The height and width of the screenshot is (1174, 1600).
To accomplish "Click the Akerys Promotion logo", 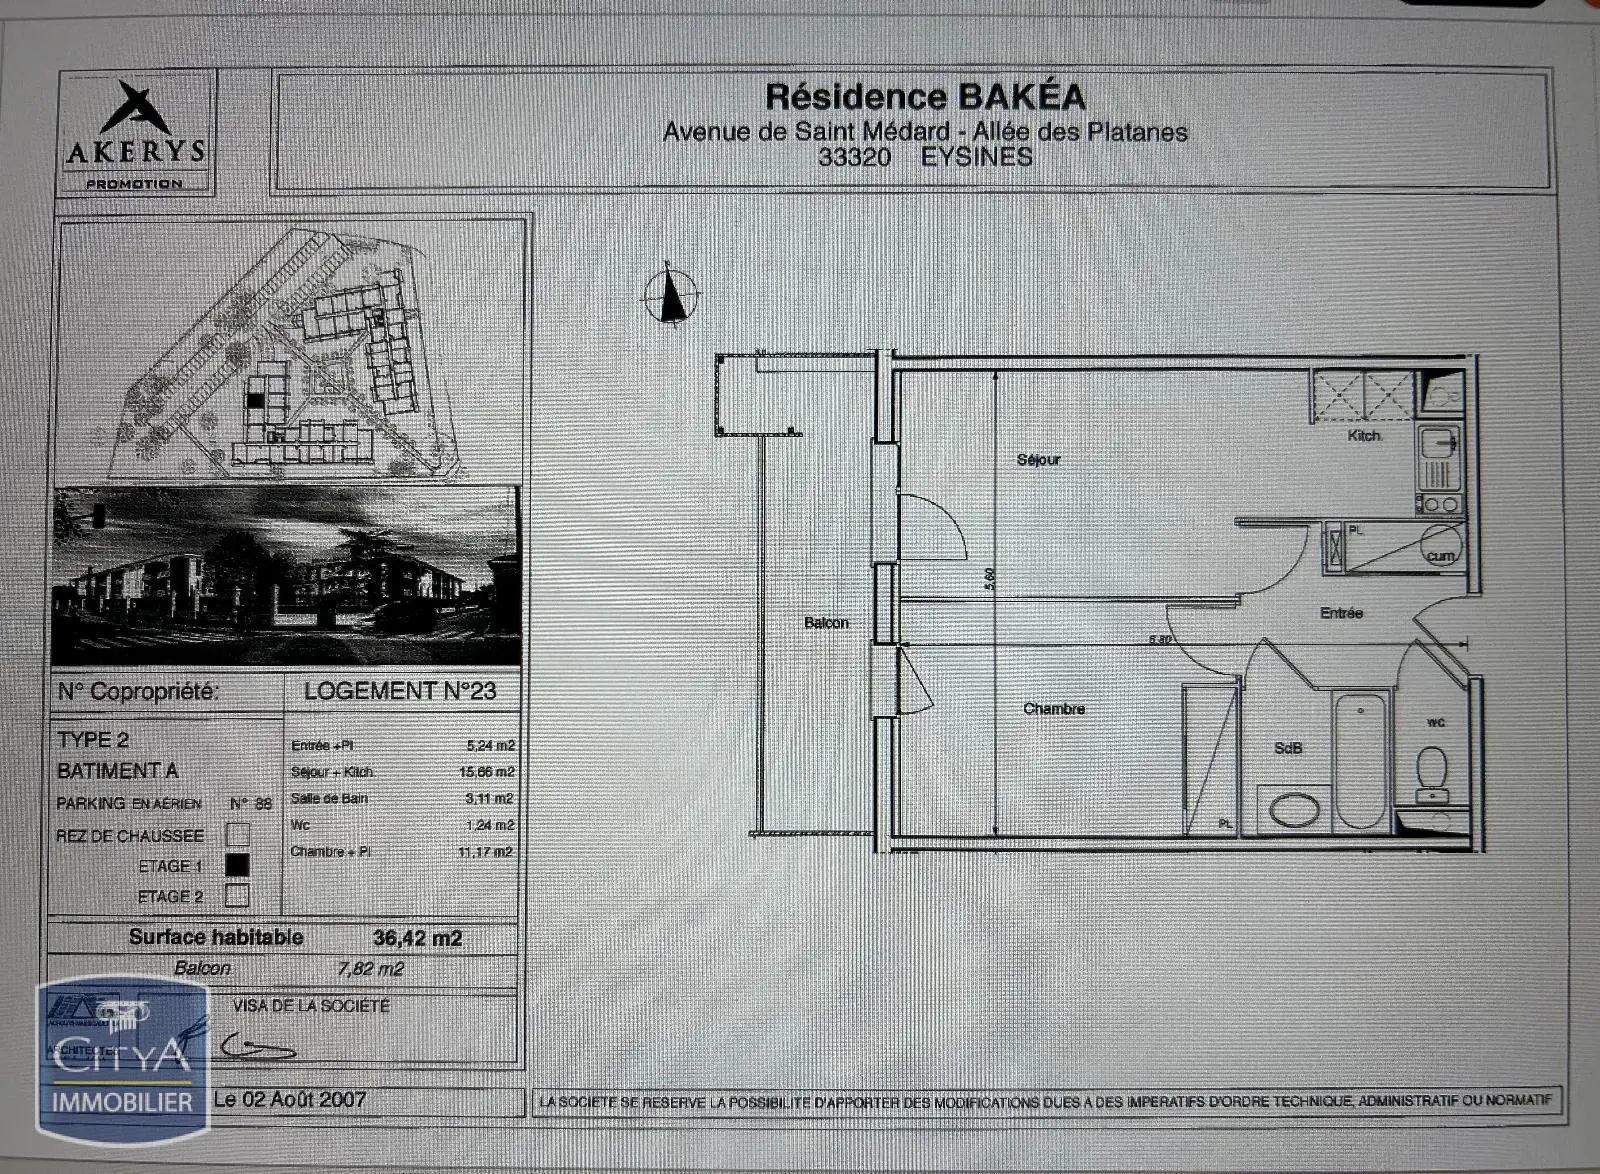I will point(135,134).
